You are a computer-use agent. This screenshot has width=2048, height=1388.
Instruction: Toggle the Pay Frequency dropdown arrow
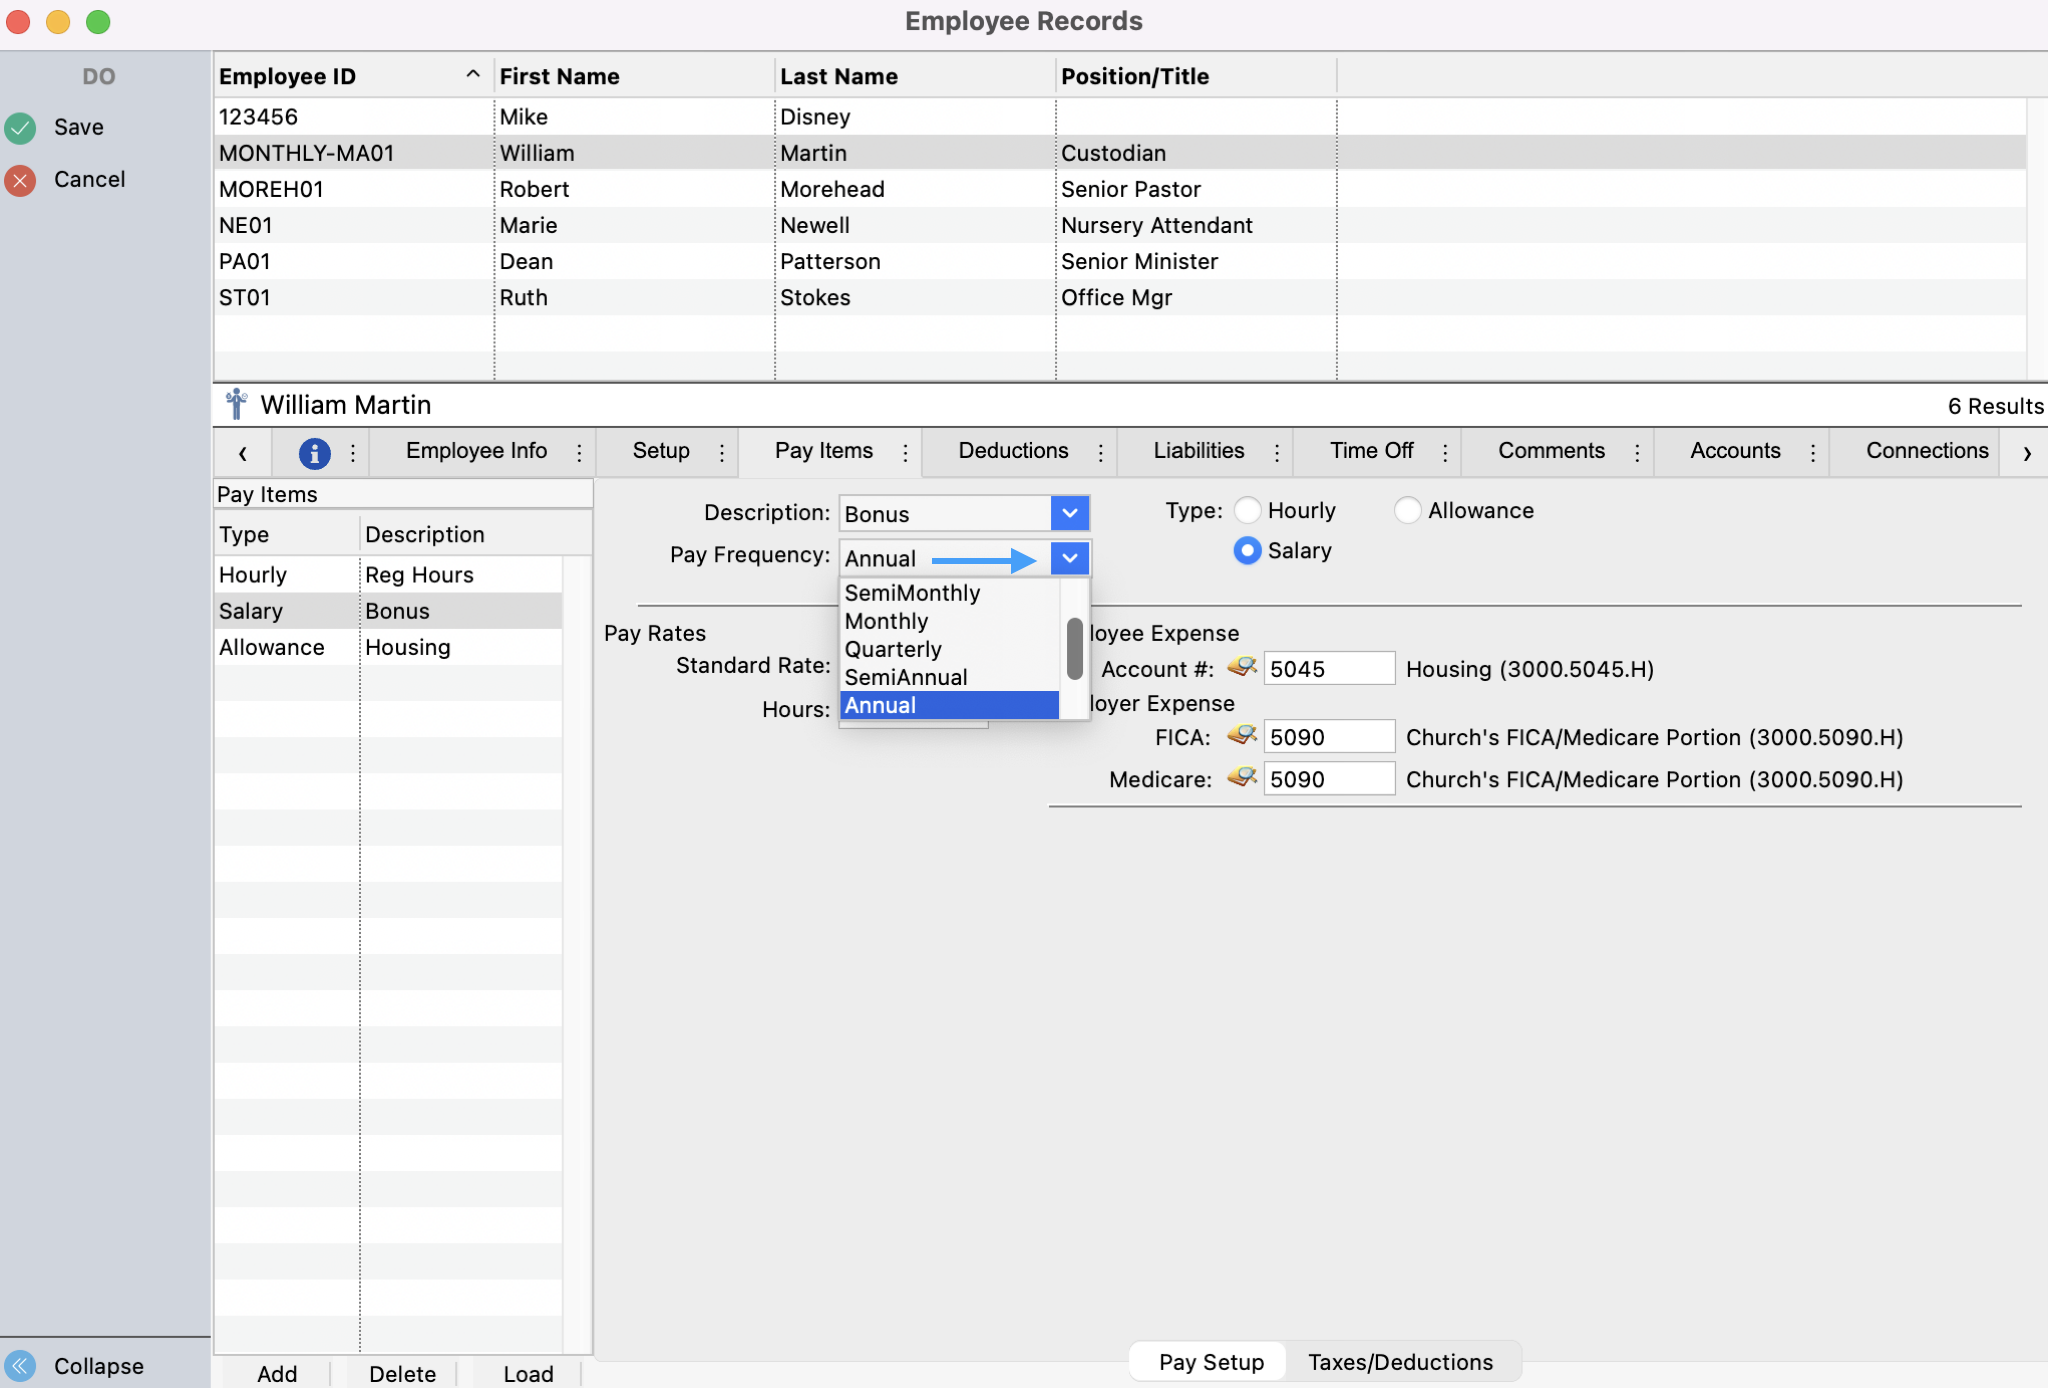[1069, 558]
